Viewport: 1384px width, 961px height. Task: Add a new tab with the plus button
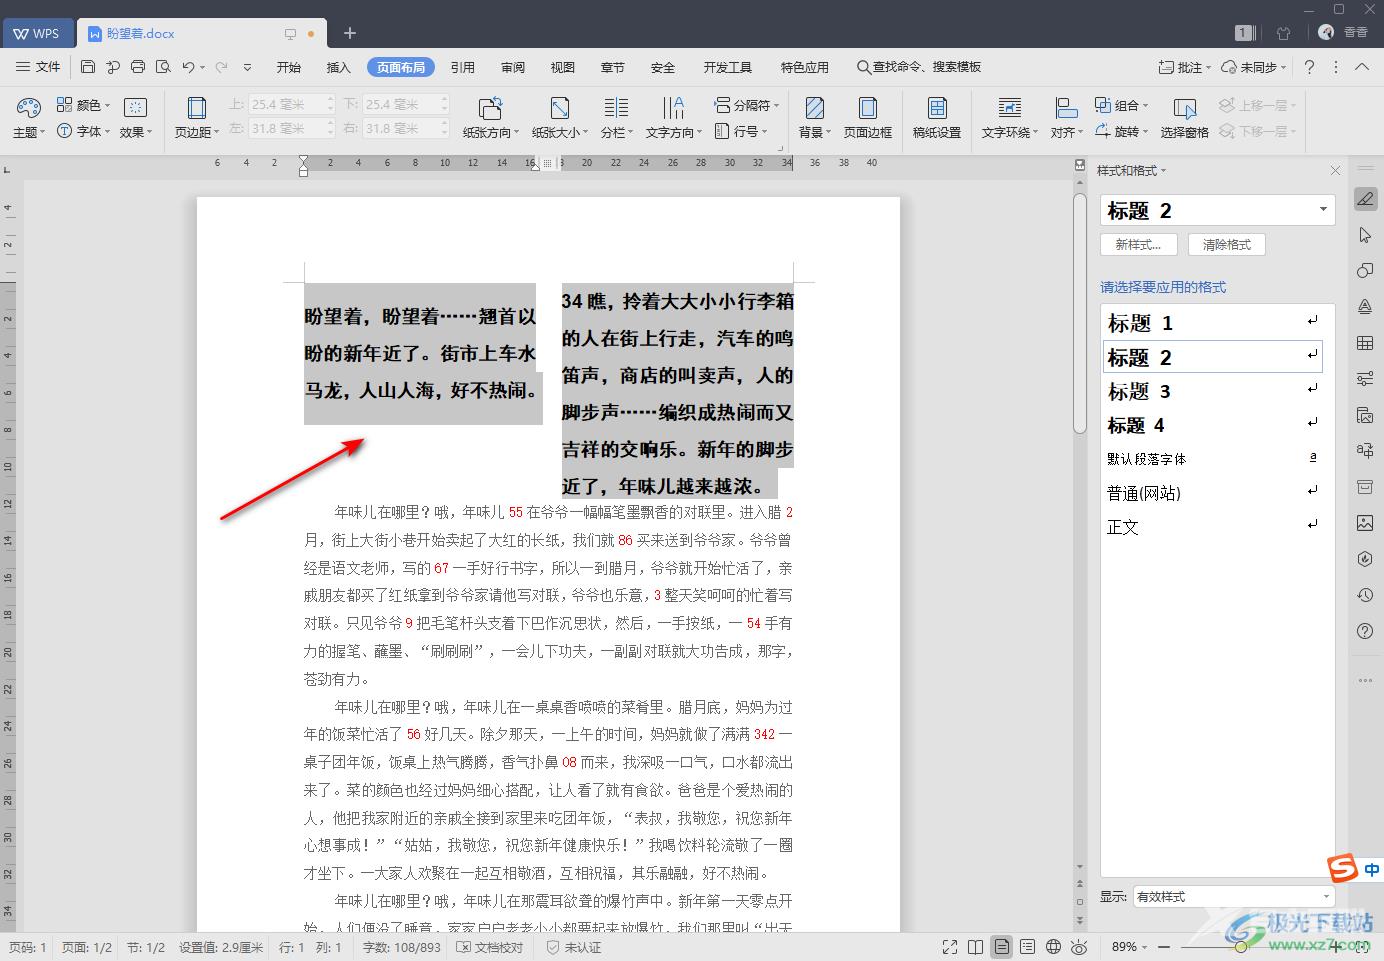tap(350, 33)
